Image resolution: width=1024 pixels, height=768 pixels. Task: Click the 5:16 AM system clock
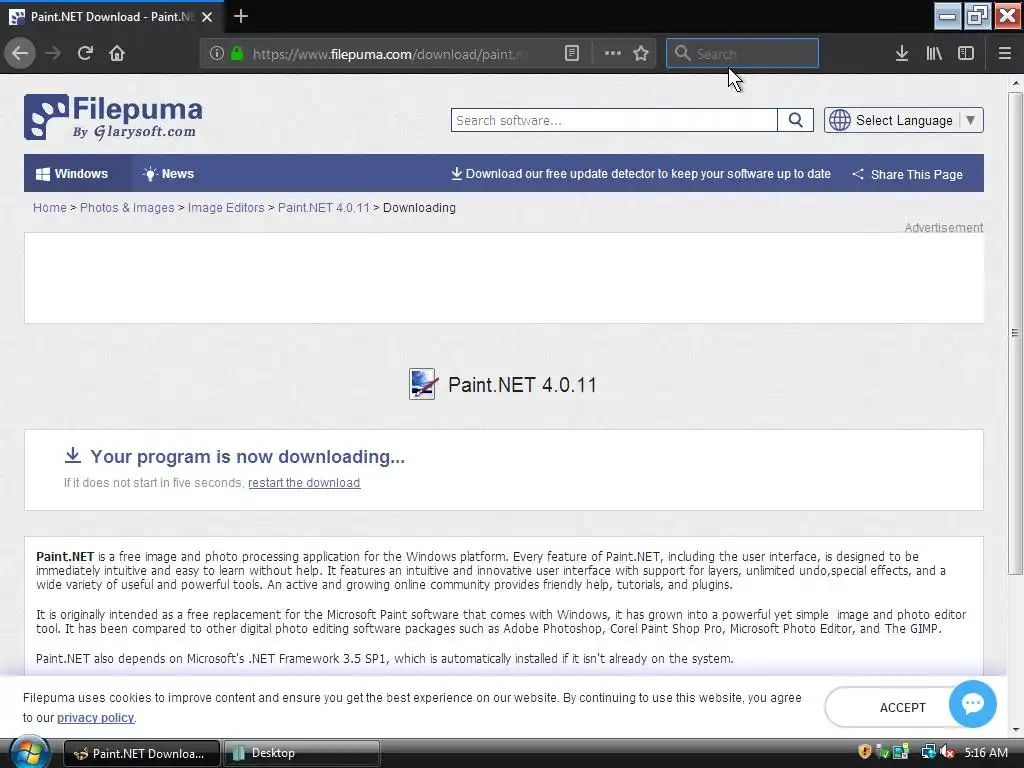click(x=985, y=752)
